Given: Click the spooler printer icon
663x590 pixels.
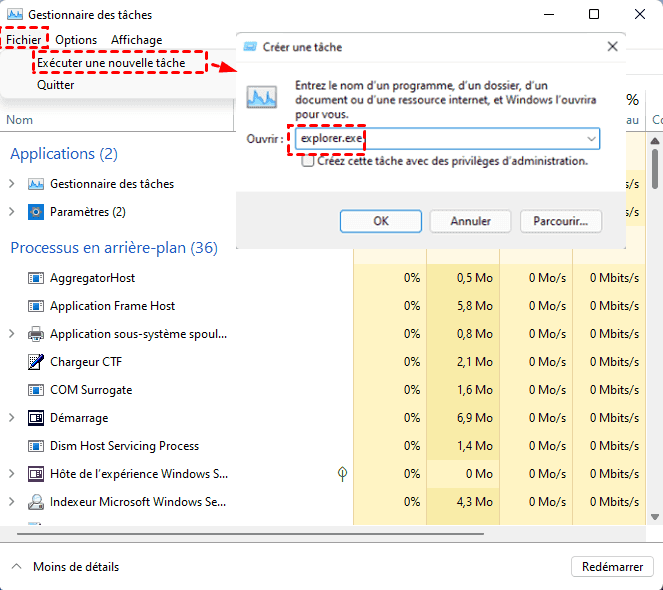Looking at the screenshot, I should (x=36, y=334).
